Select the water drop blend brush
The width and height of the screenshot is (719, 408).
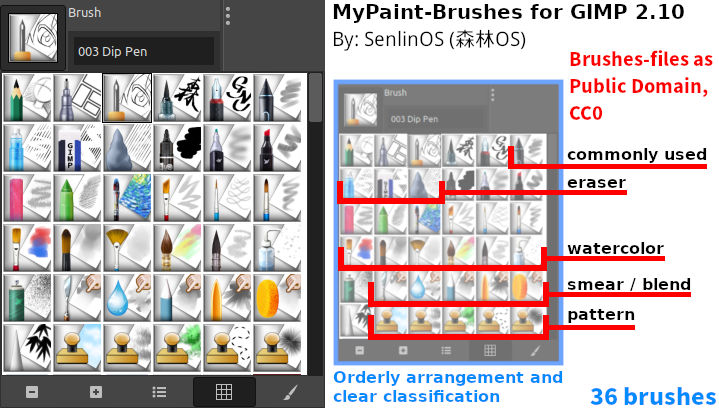click(x=127, y=298)
